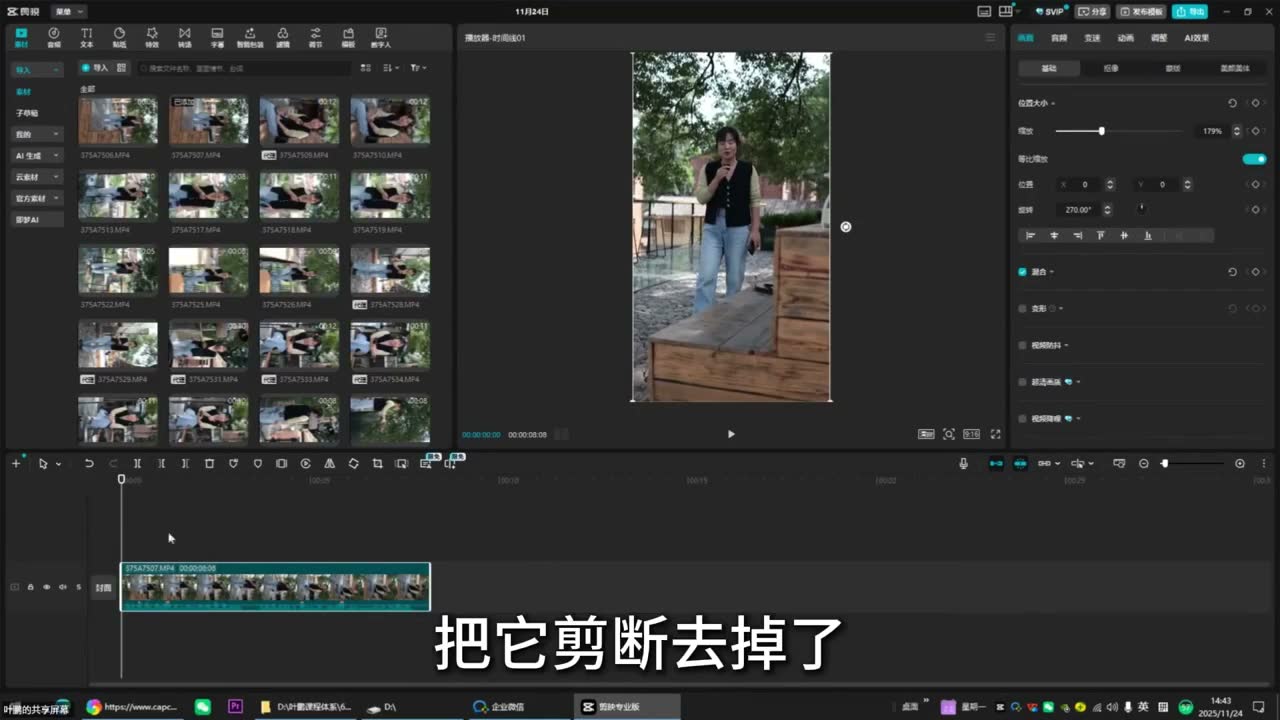Click the play button under the preview
The height and width of the screenshot is (720, 1280).
click(x=731, y=434)
